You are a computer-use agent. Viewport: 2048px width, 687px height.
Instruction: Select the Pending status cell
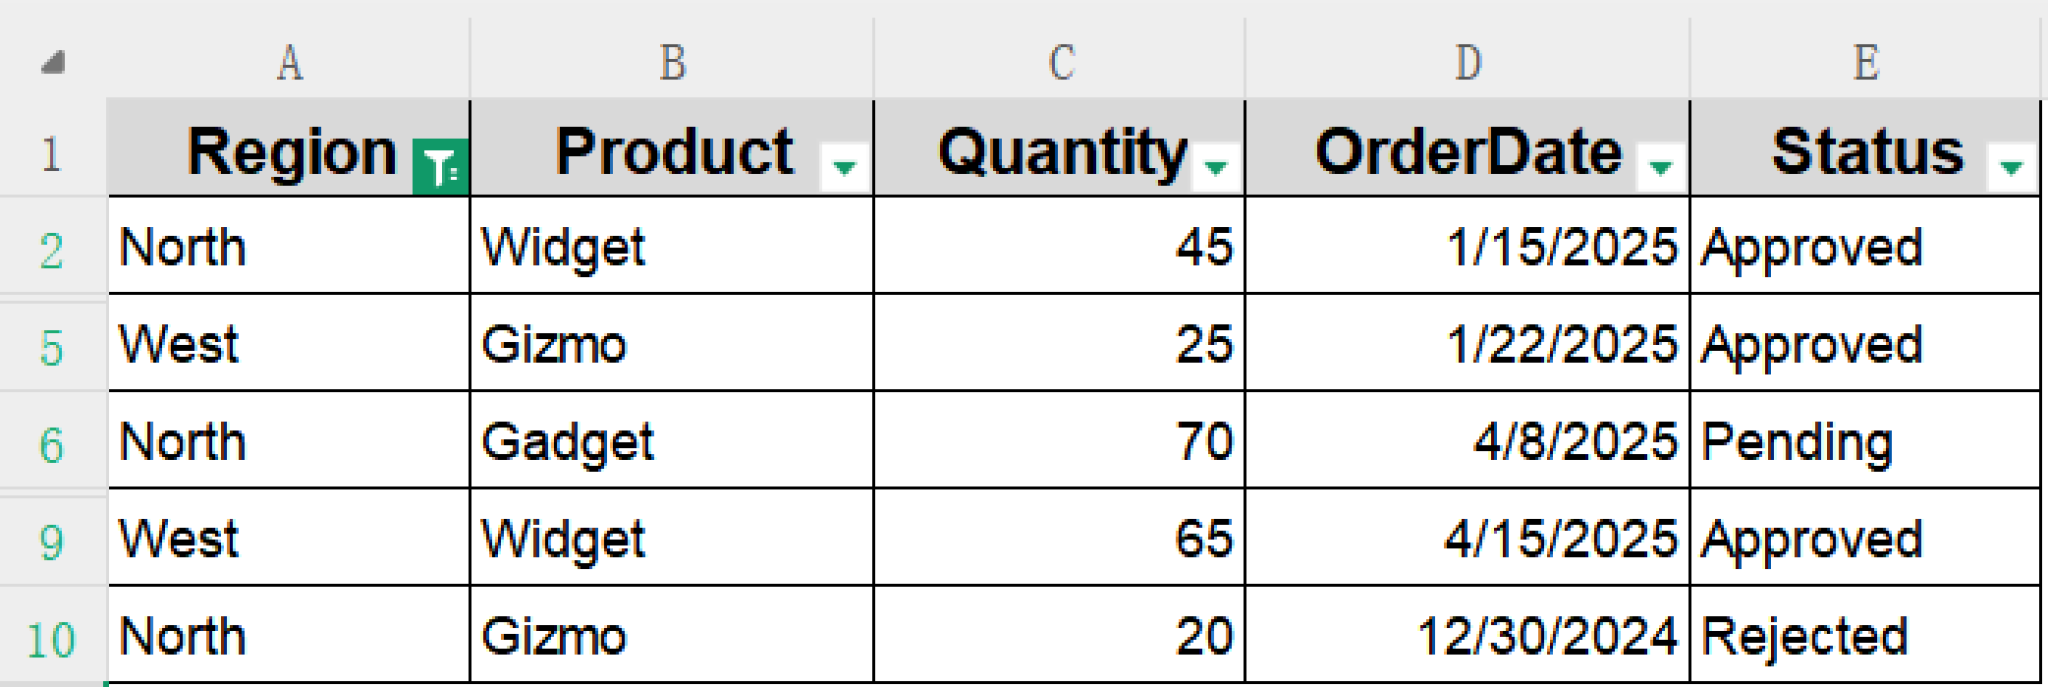coord(1865,441)
